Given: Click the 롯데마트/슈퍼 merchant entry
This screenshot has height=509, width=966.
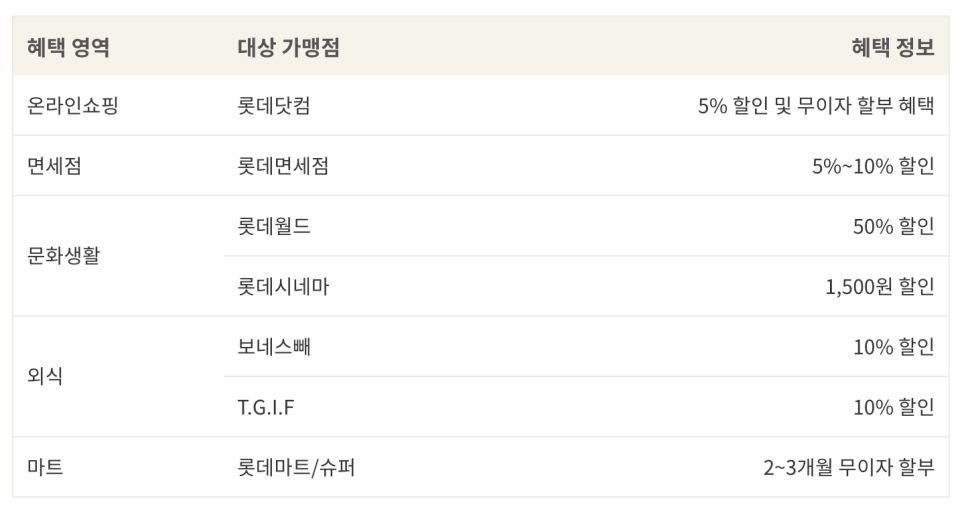Looking at the screenshot, I should click(296, 467).
